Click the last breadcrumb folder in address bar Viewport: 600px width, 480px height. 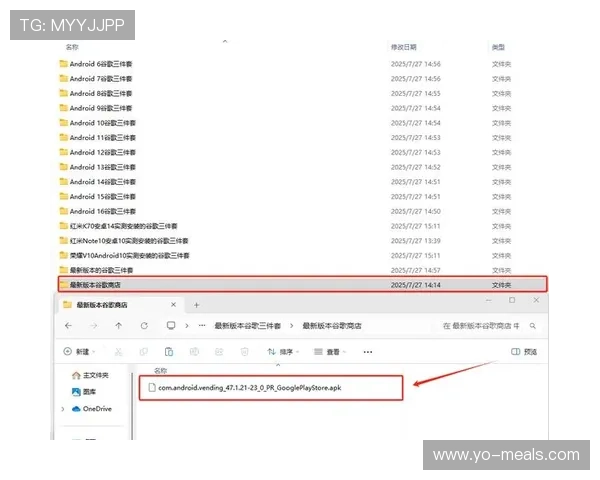pos(332,326)
